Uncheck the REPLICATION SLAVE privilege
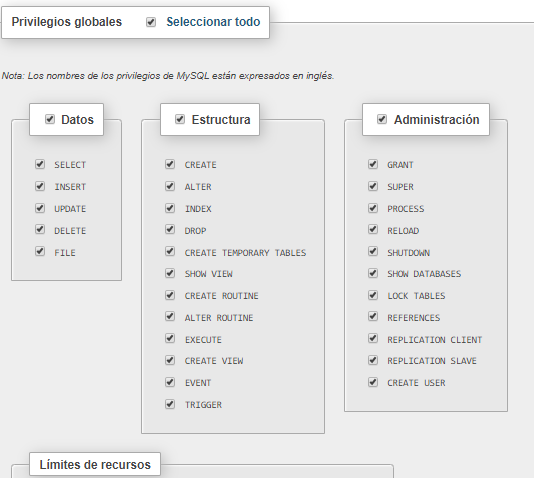The image size is (534, 478). pyautogui.click(x=373, y=360)
